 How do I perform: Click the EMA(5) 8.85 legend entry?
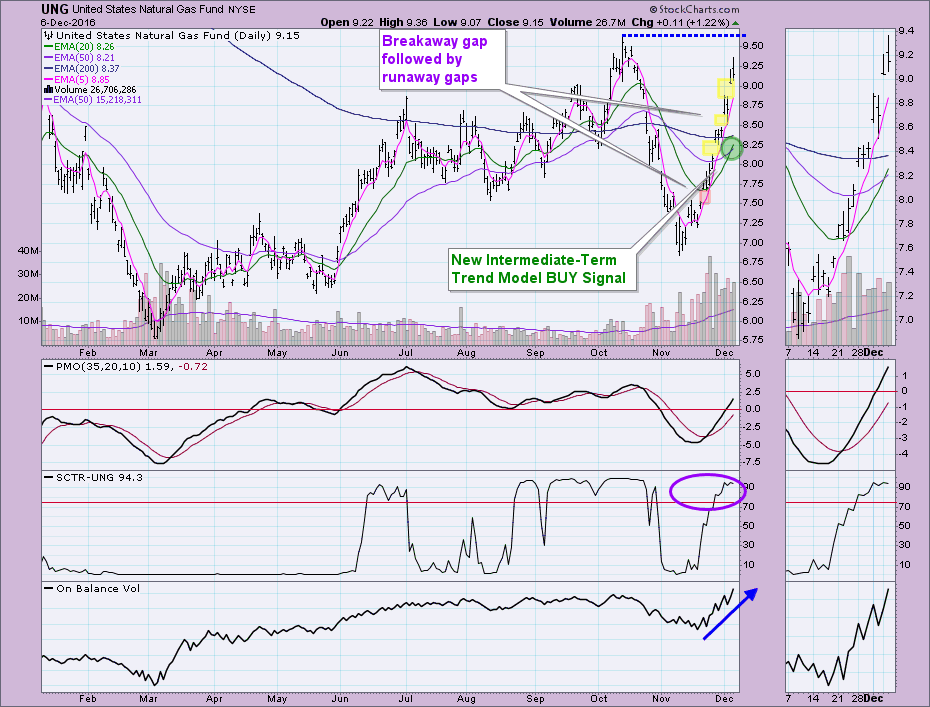click(x=77, y=79)
